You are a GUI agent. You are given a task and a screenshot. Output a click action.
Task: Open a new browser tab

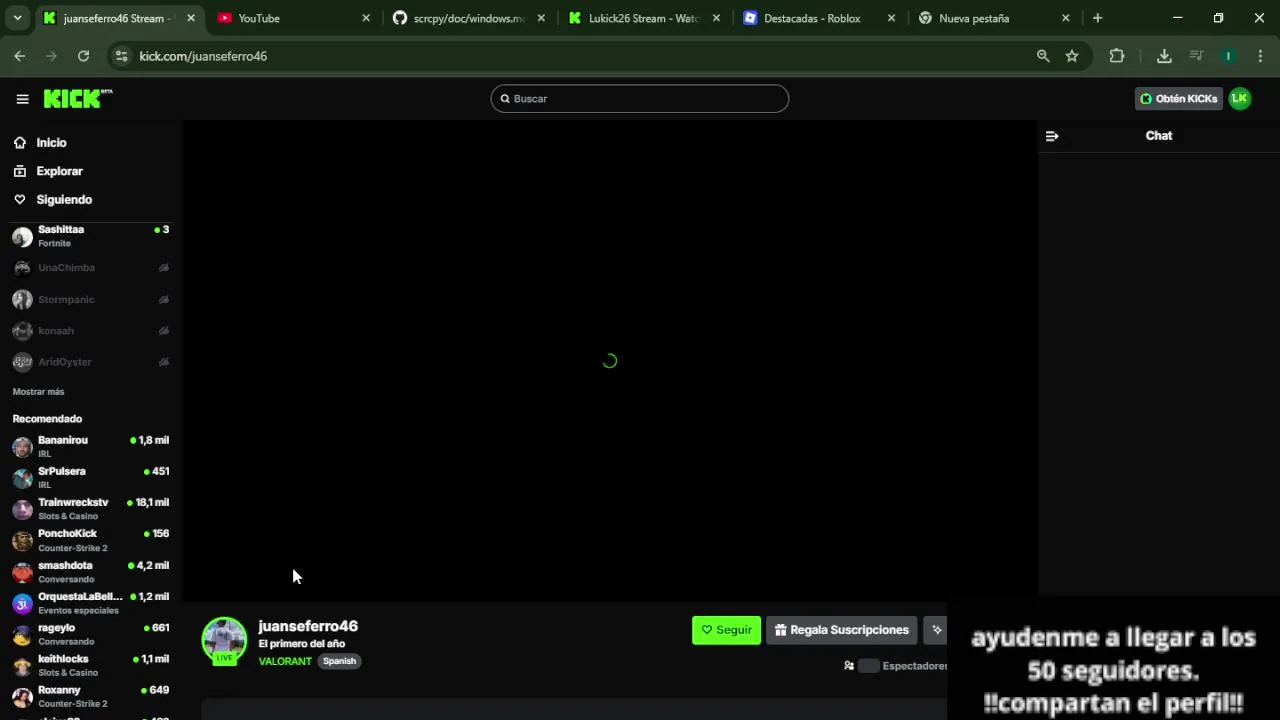click(1097, 18)
